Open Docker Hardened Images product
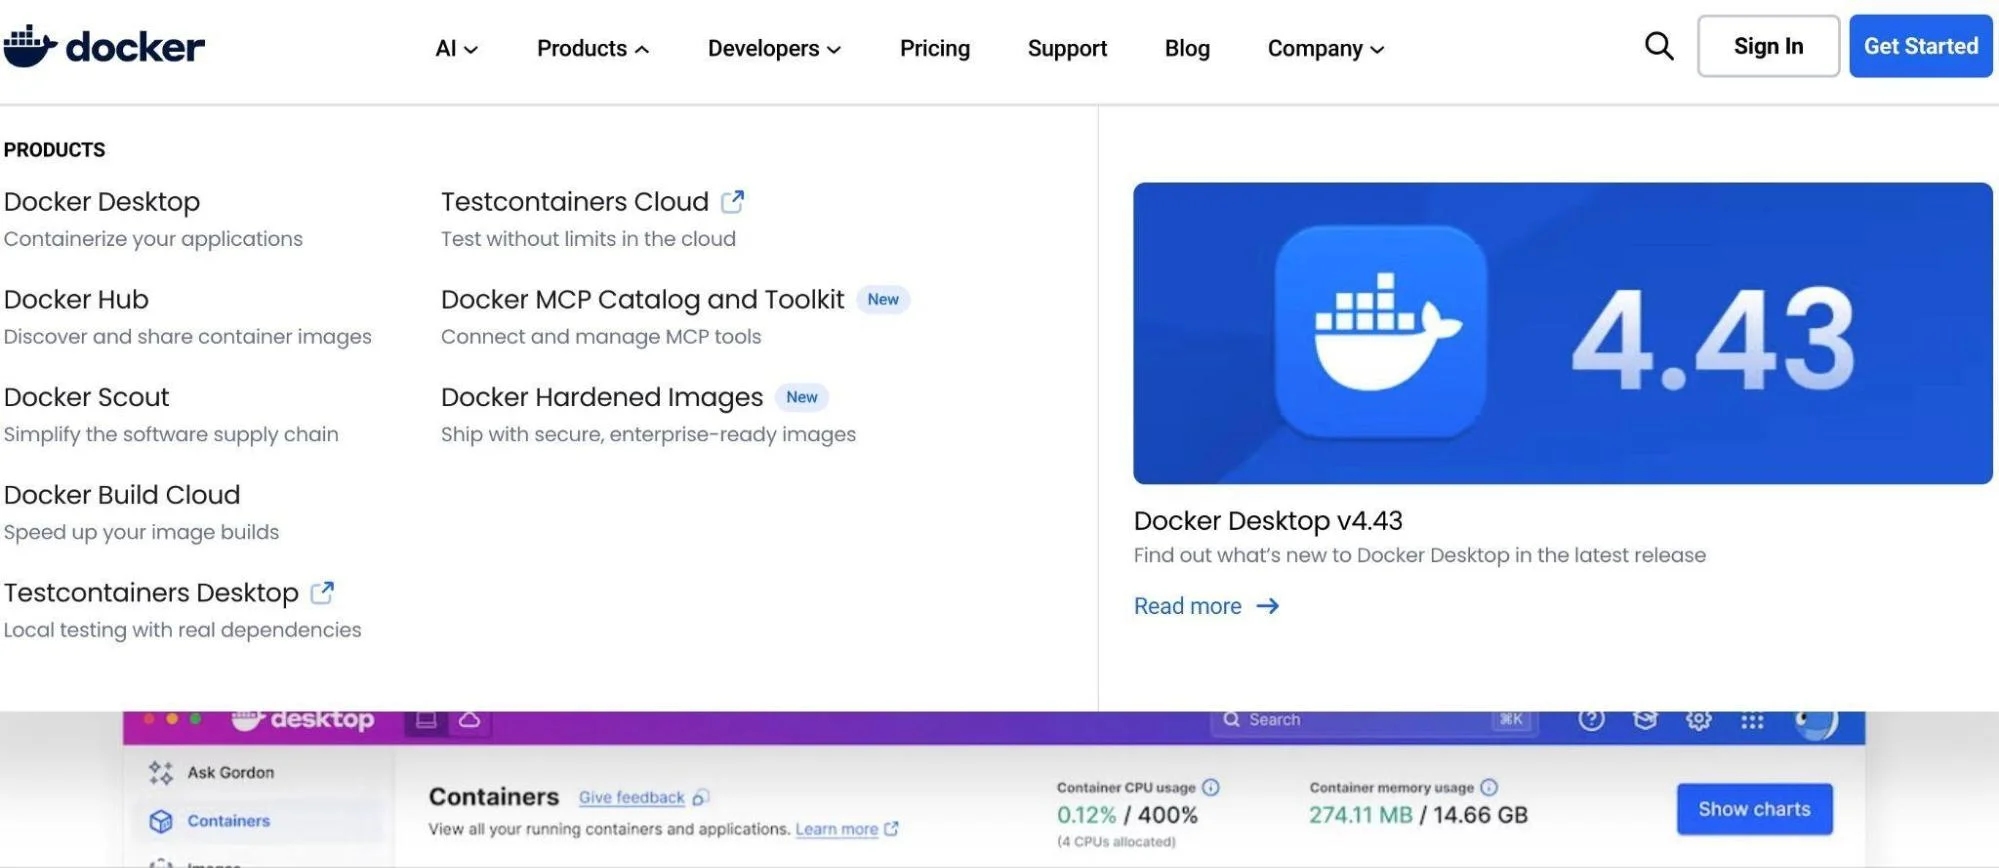 [x=602, y=397]
